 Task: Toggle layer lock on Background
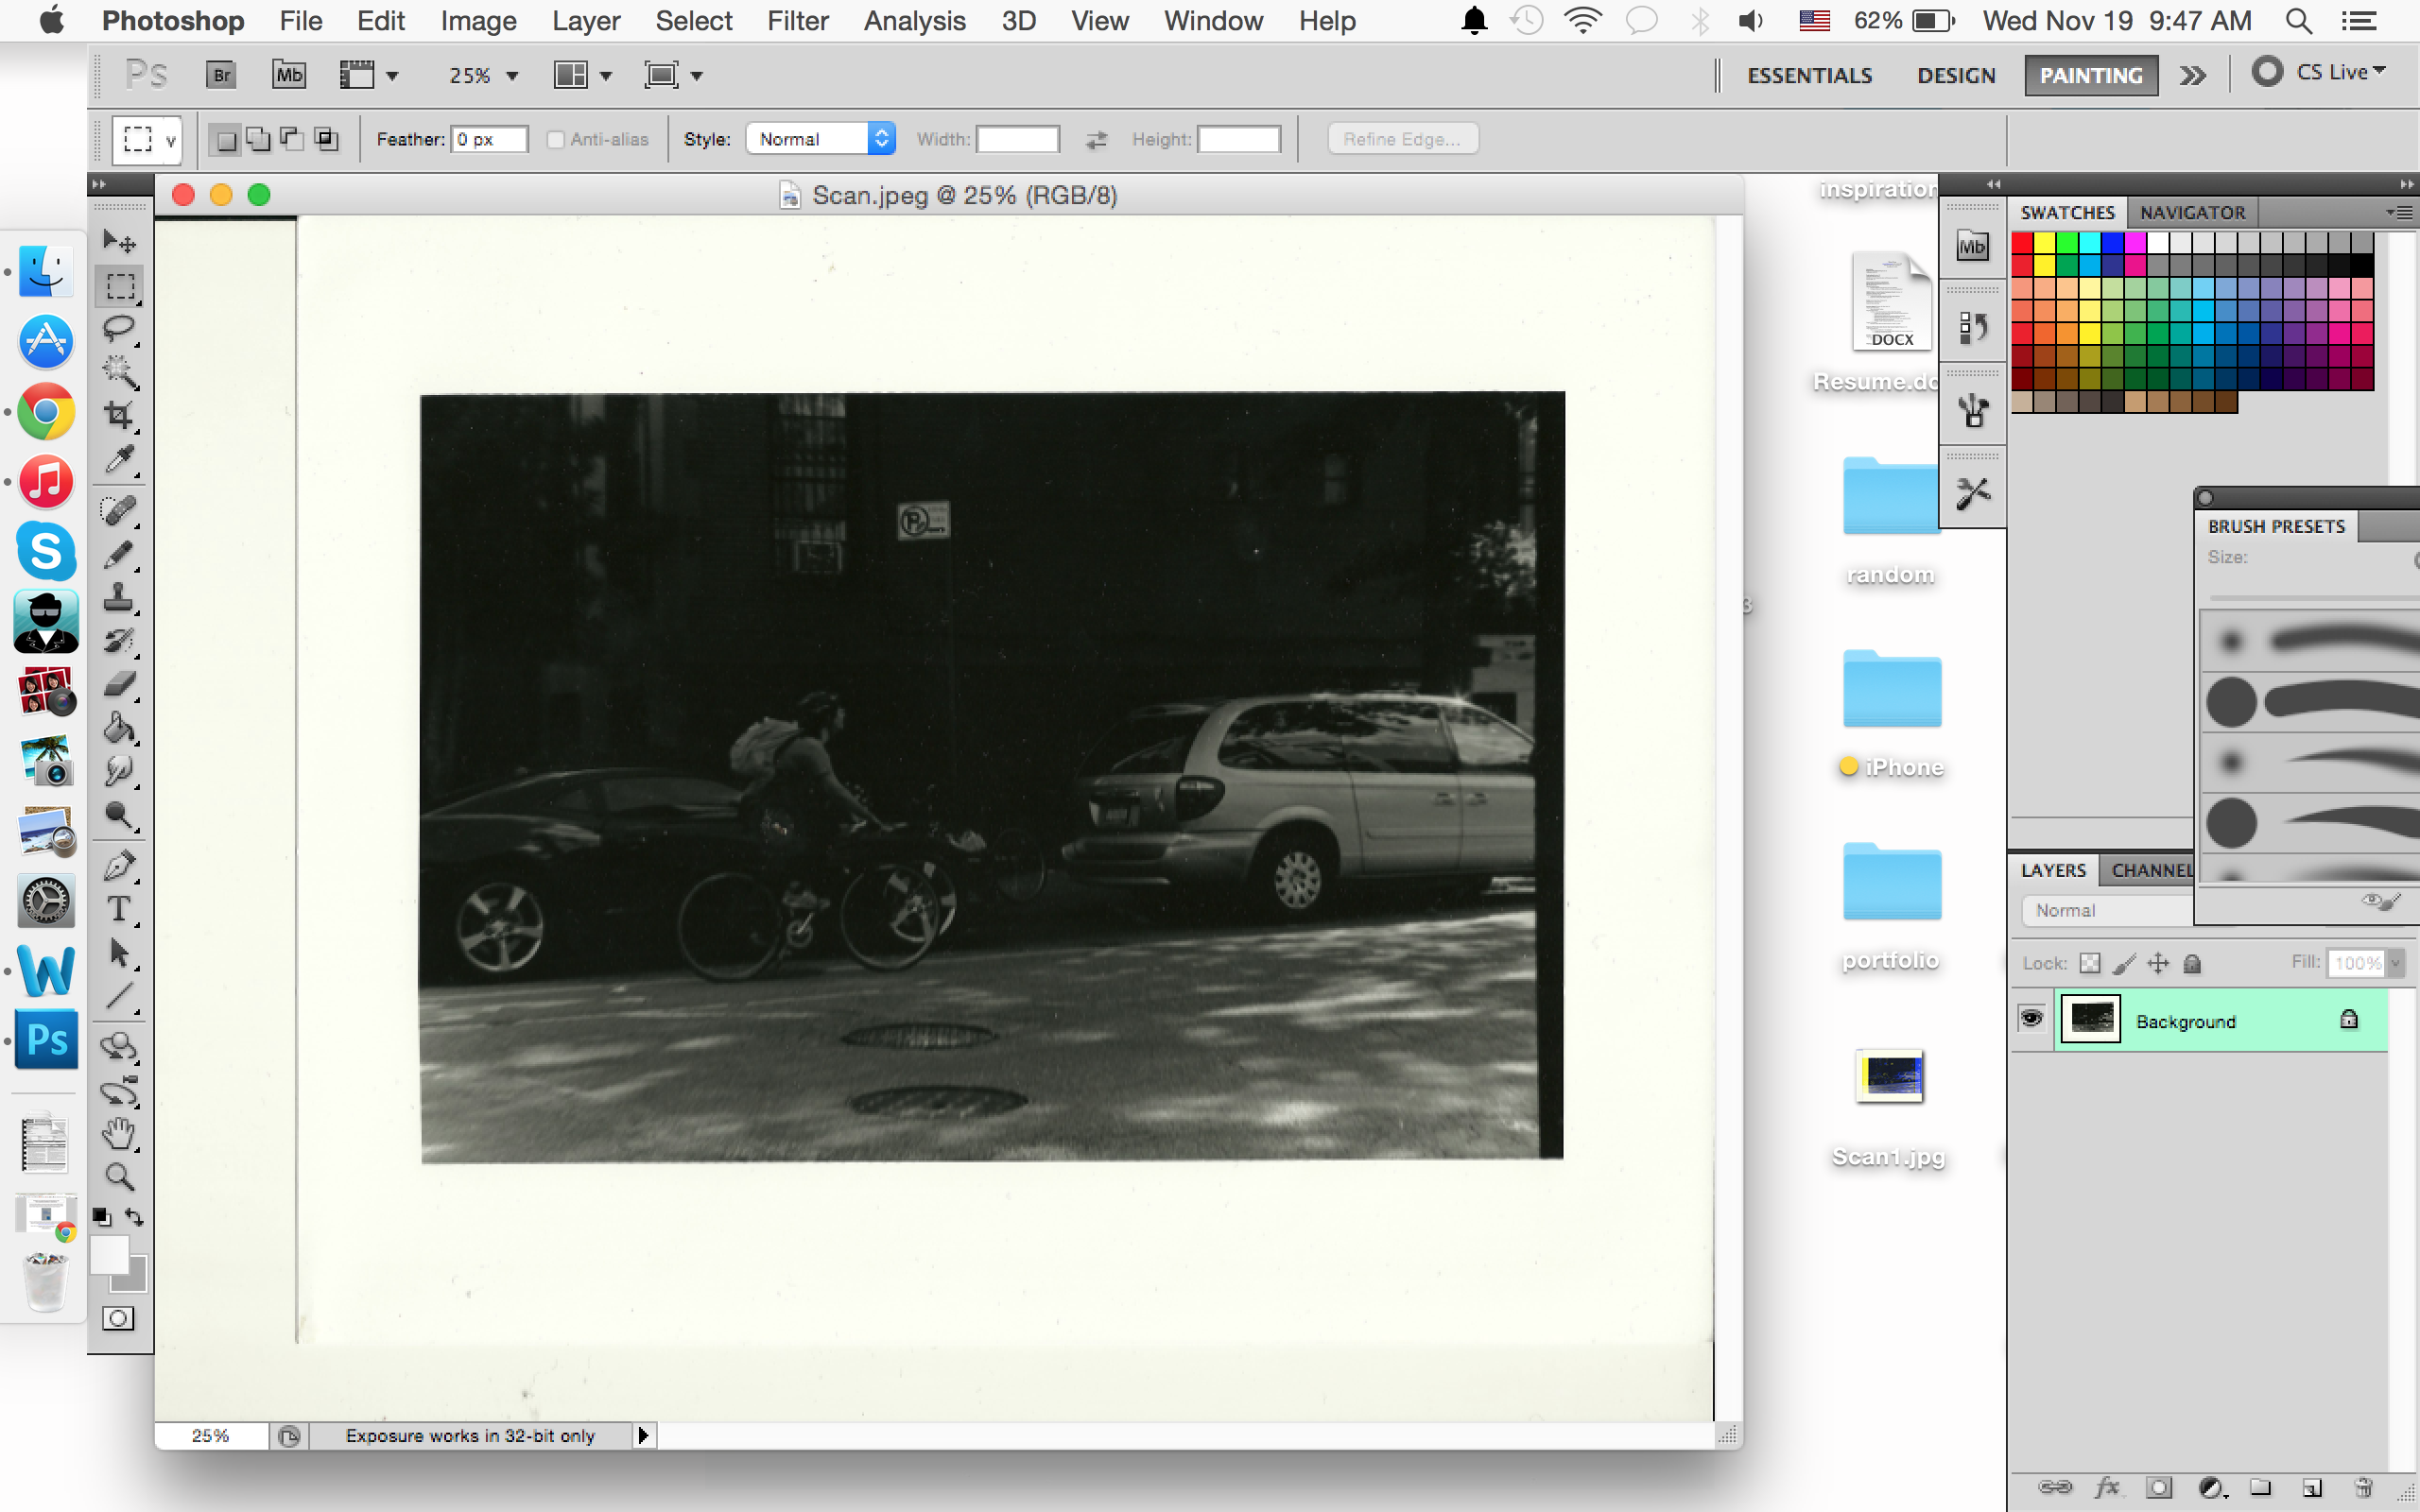tap(2348, 1021)
